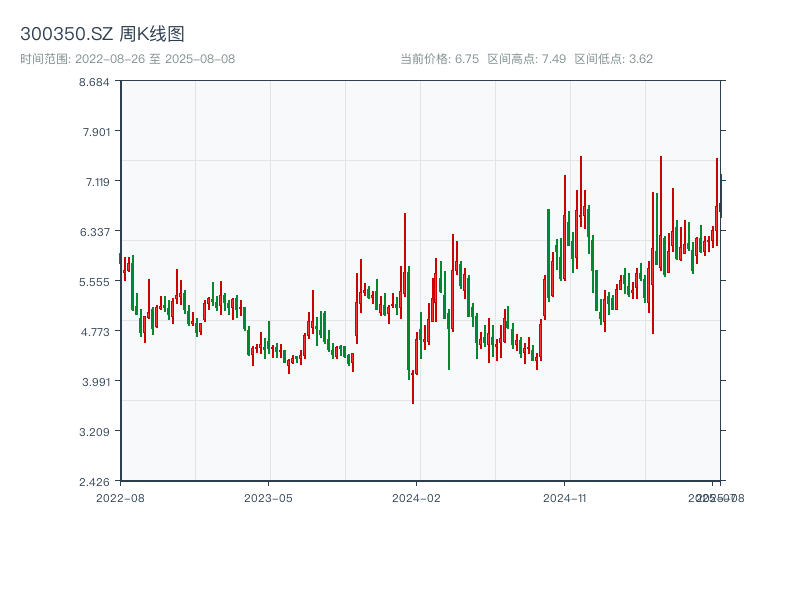Click the 当前价格: 6.75 label
Viewport: 800px width, 600px height.
point(440,59)
